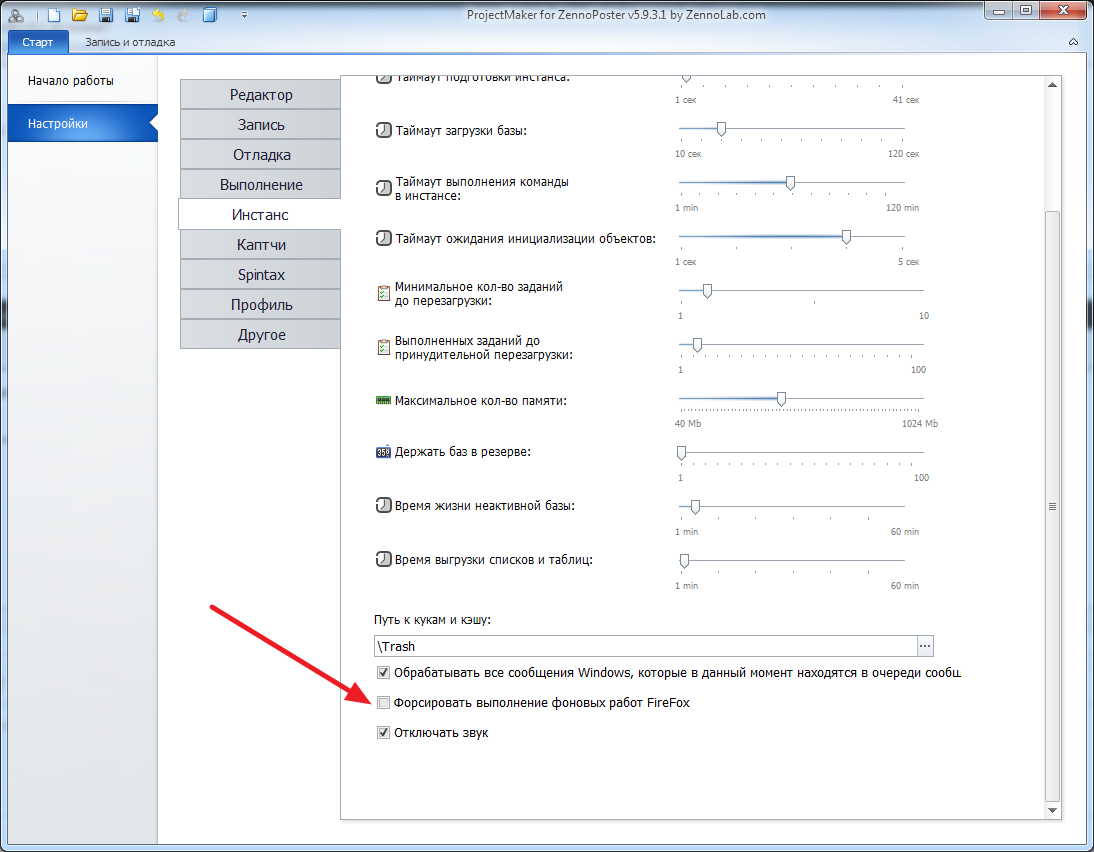Click clipboard icon beside Минимальное кол-во заданий
Image resolution: width=1094 pixels, height=852 pixels.
click(x=383, y=293)
